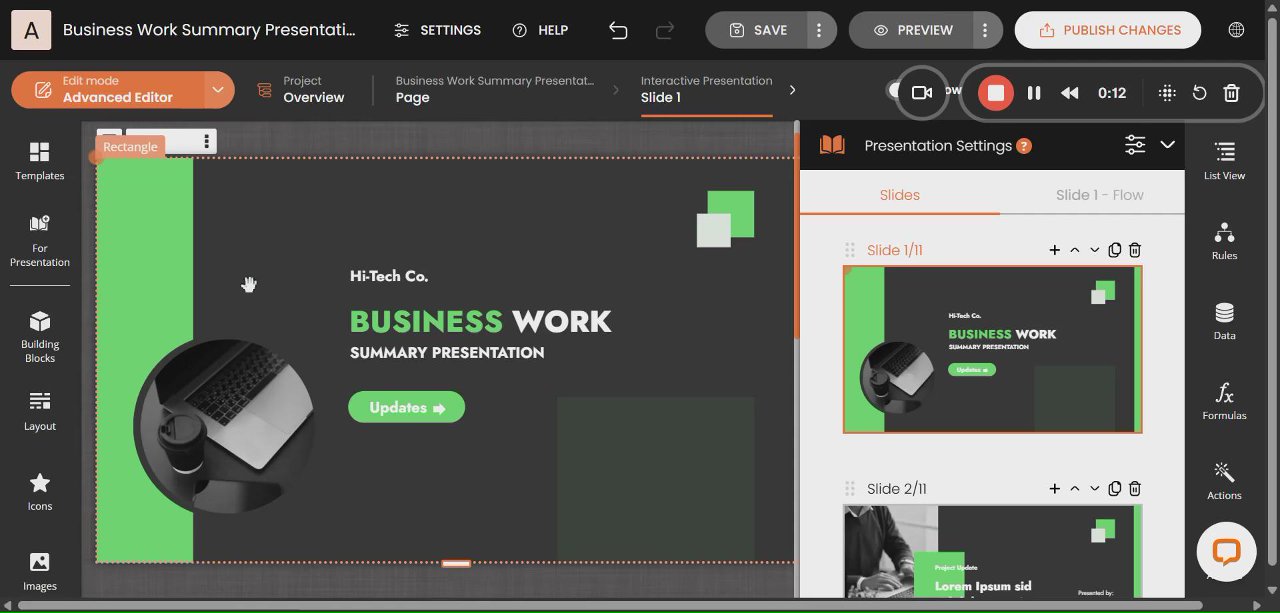Collapse the Presentation Settings panel chevron
The width and height of the screenshot is (1280, 613).
(1167, 145)
